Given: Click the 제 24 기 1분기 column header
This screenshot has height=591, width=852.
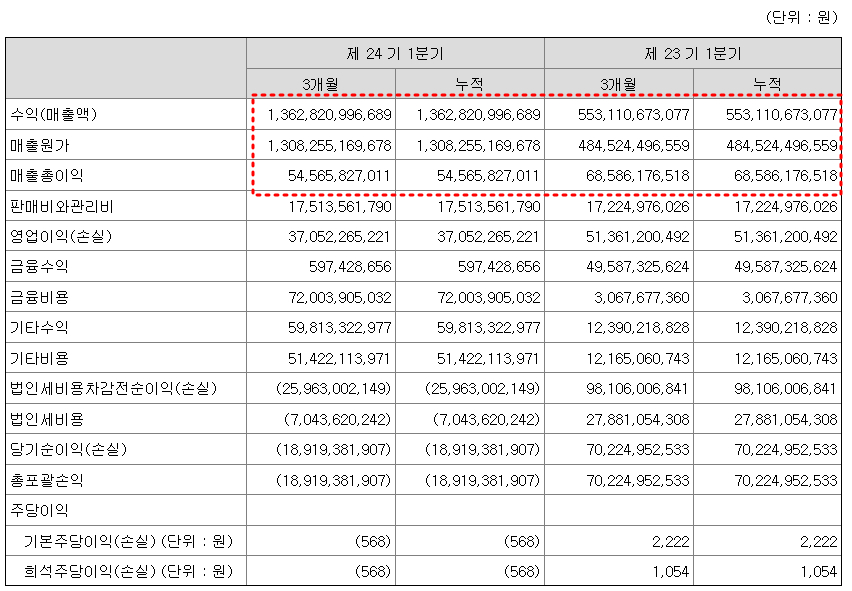Looking at the screenshot, I should (393, 49).
